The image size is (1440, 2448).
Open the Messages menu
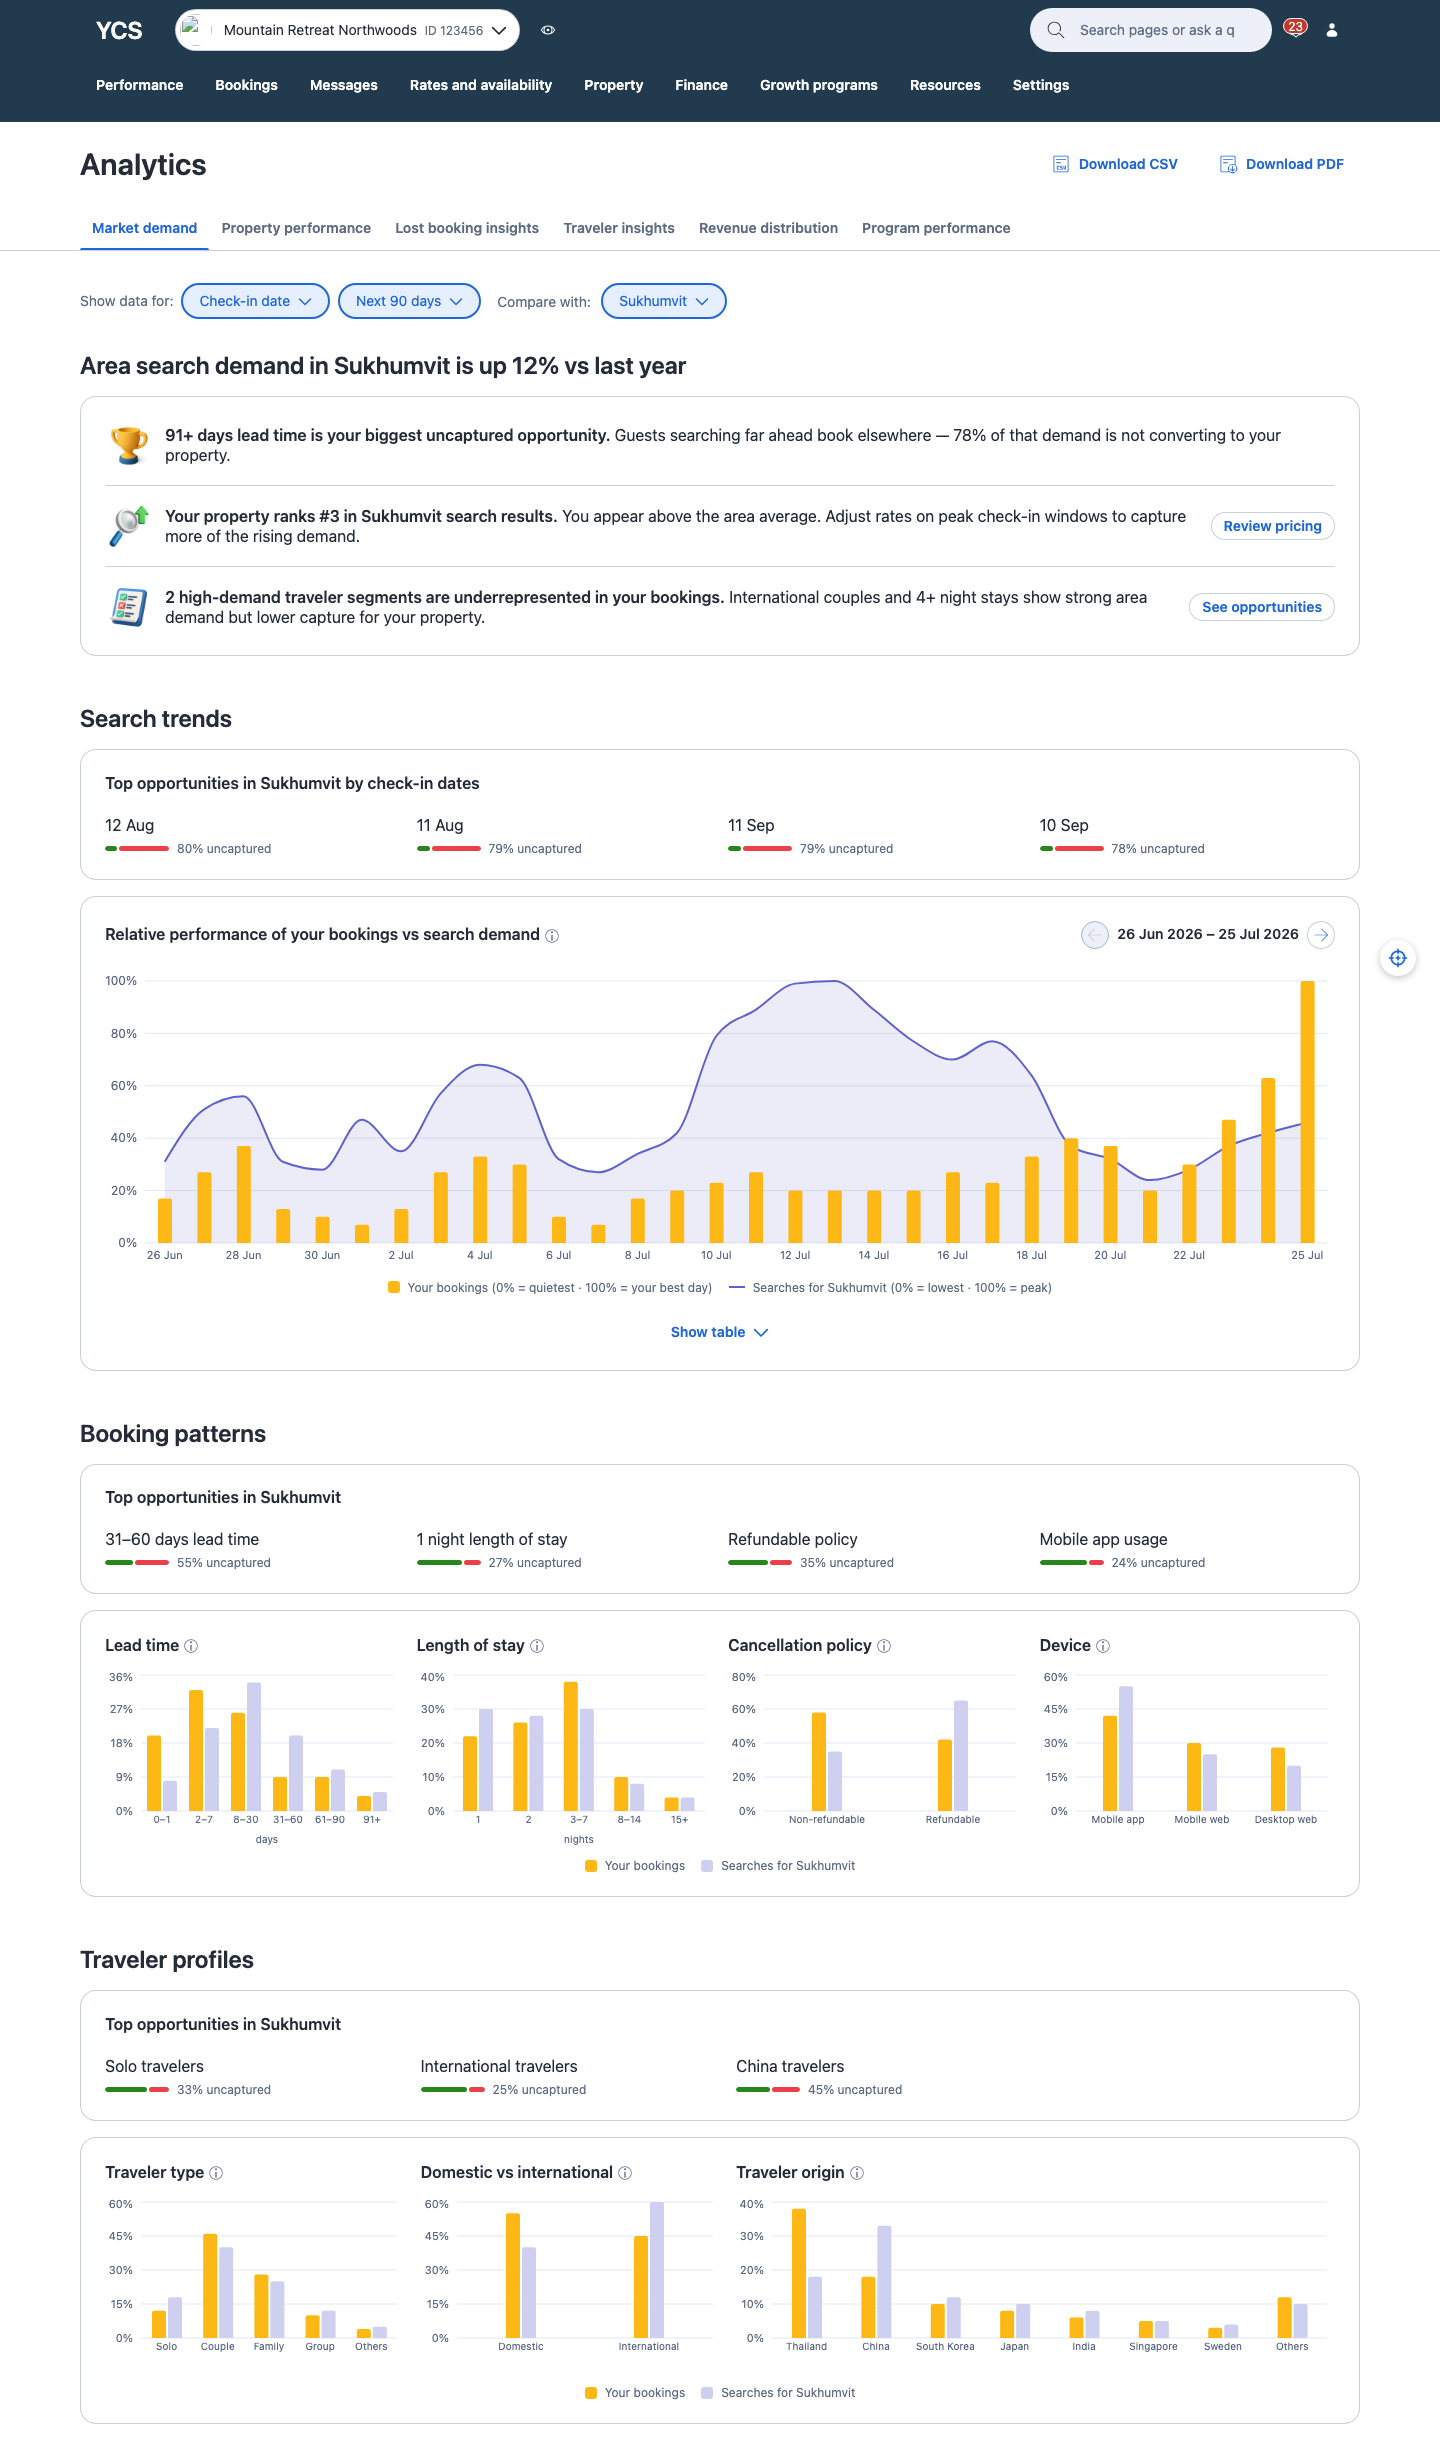[x=344, y=85]
